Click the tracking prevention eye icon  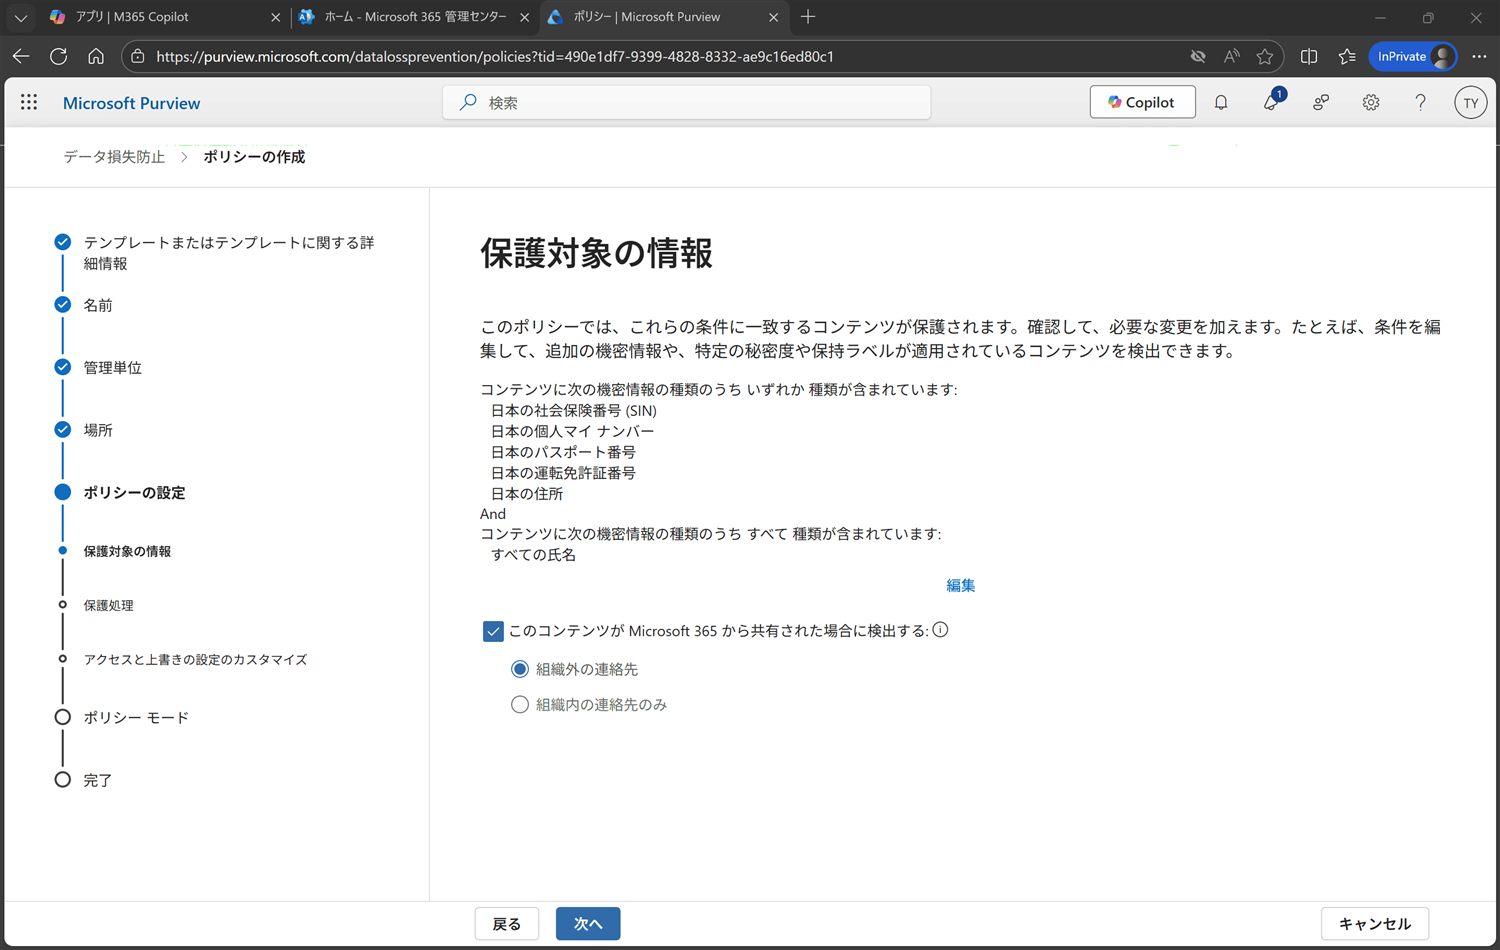1197,56
